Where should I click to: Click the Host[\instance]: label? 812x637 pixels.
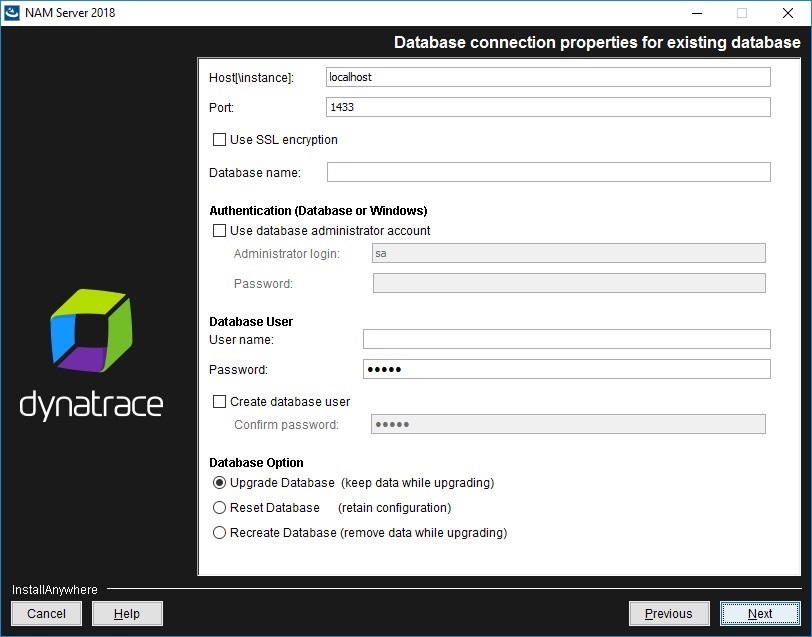251,78
